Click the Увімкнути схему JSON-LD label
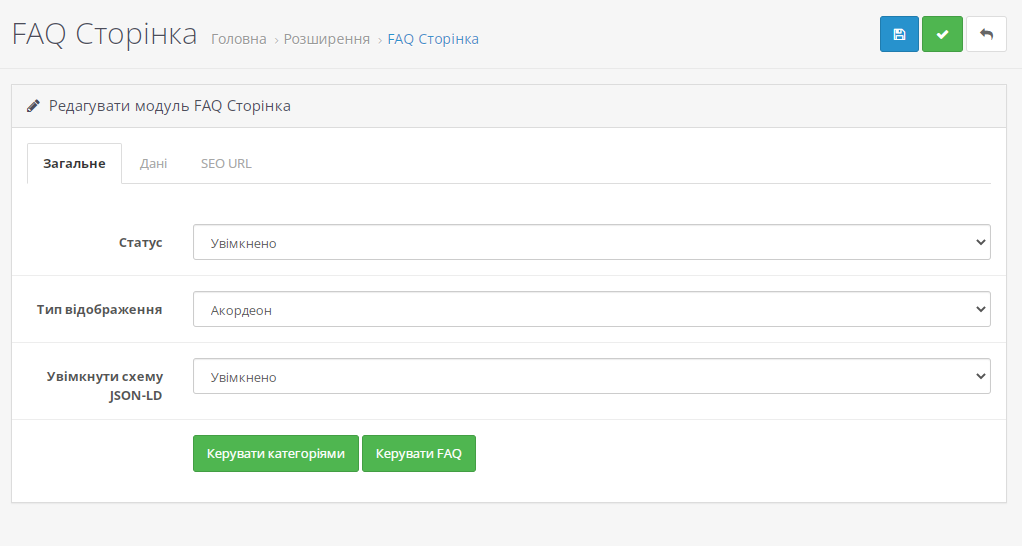This screenshot has width=1022, height=546. pyautogui.click(x=104, y=386)
